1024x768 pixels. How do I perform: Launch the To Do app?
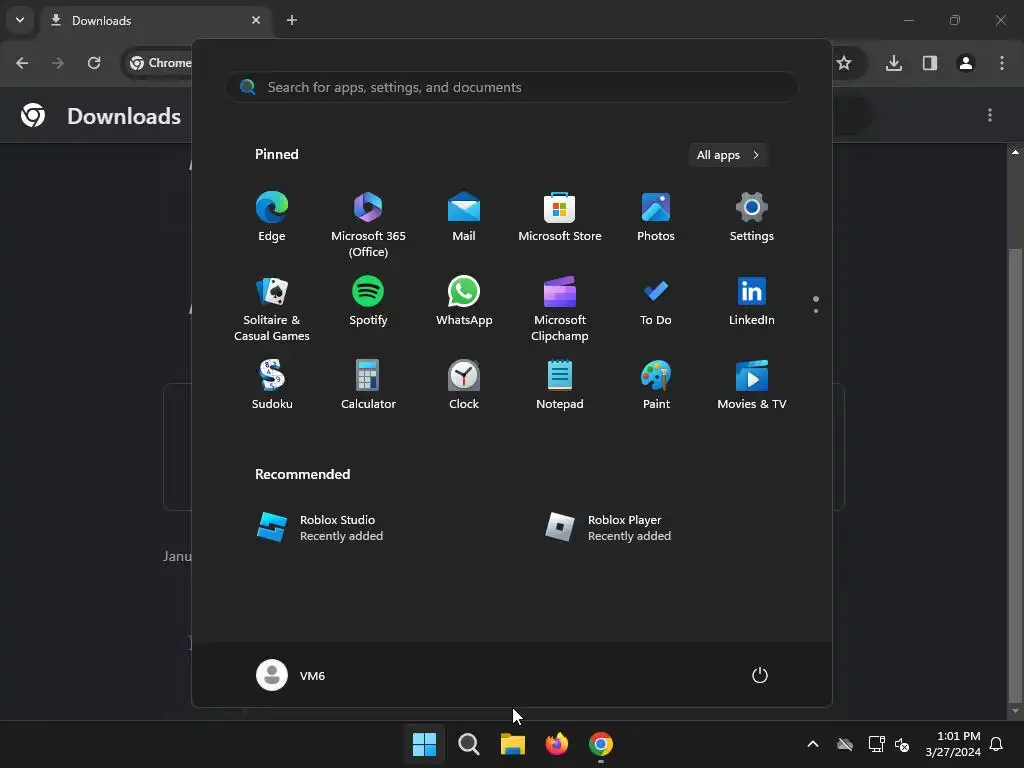point(656,302)
